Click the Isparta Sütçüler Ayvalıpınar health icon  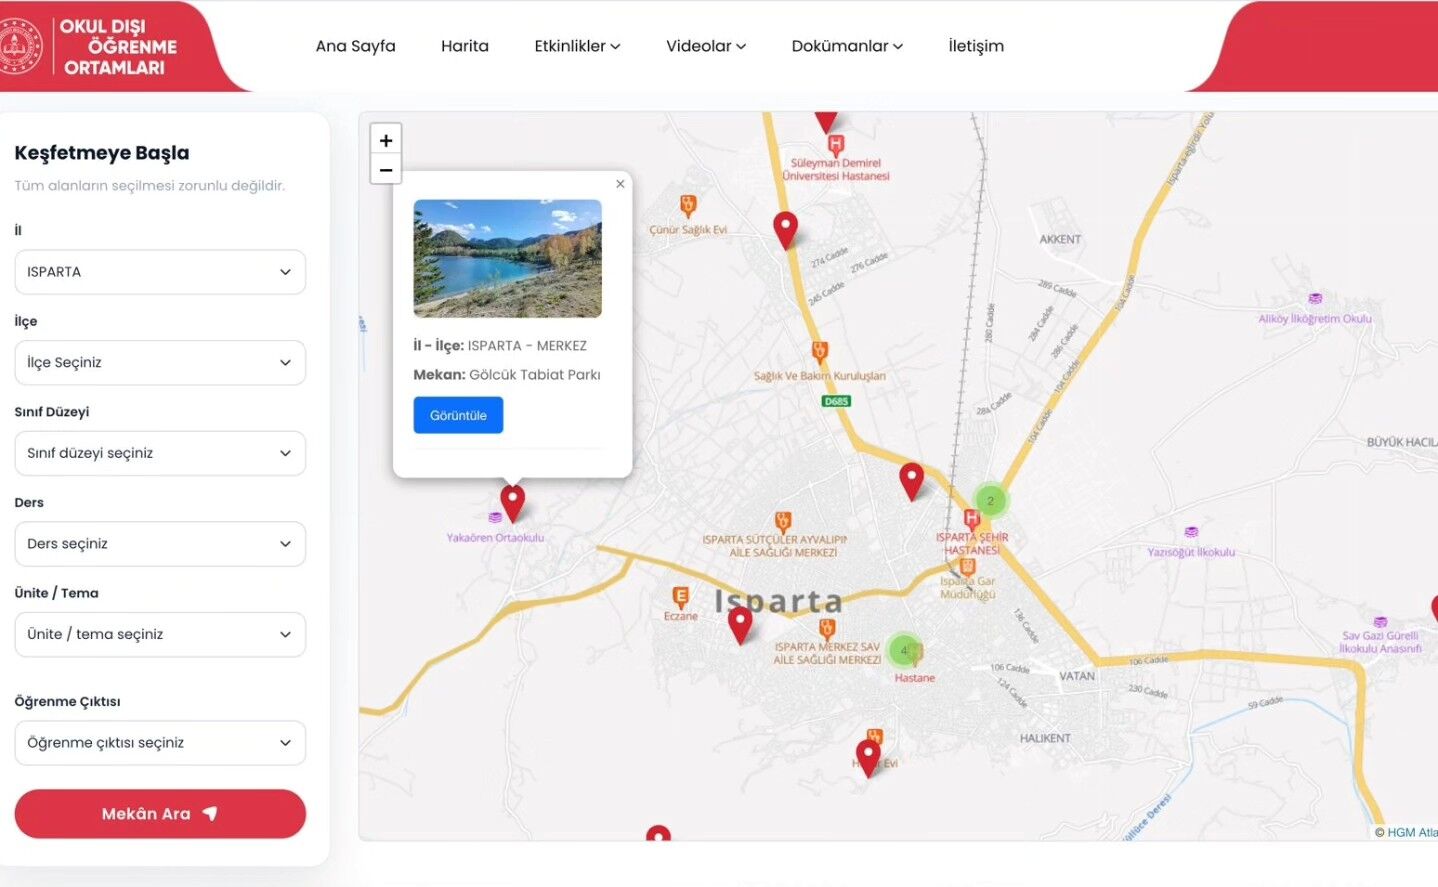pos(783,521)
